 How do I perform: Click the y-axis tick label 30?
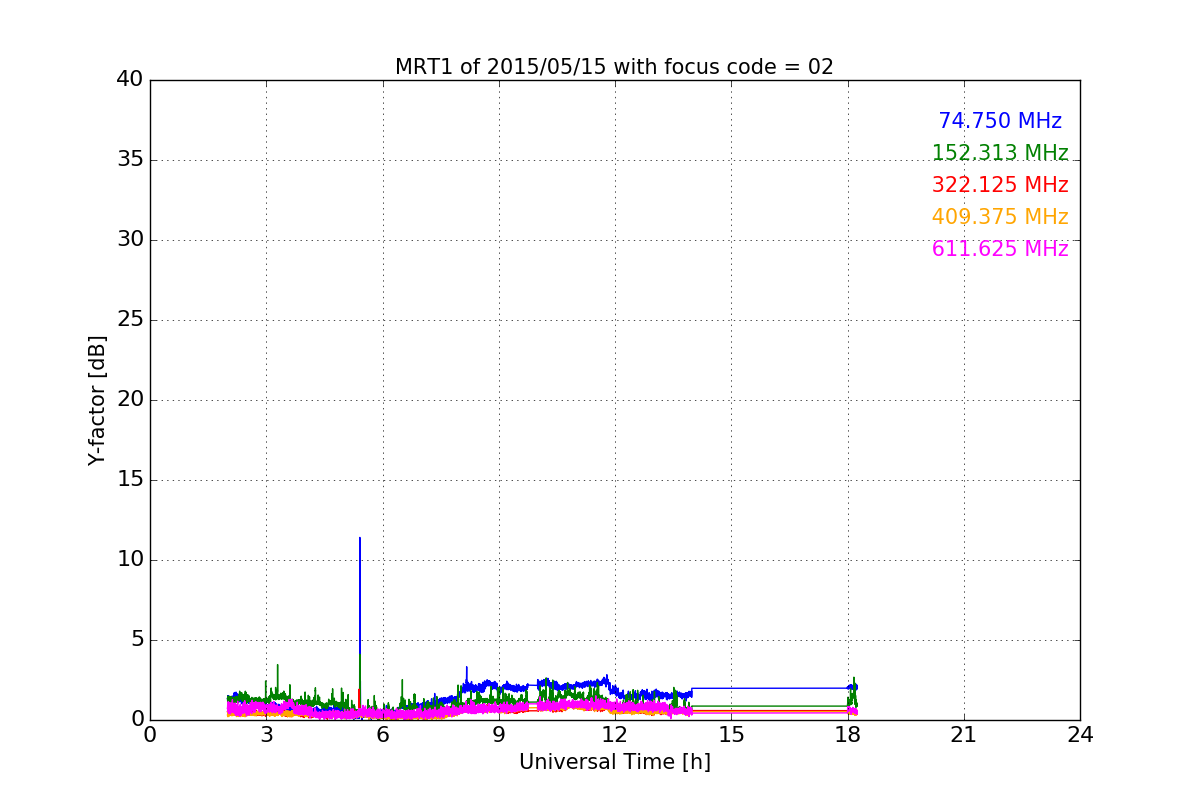[129, 240]
